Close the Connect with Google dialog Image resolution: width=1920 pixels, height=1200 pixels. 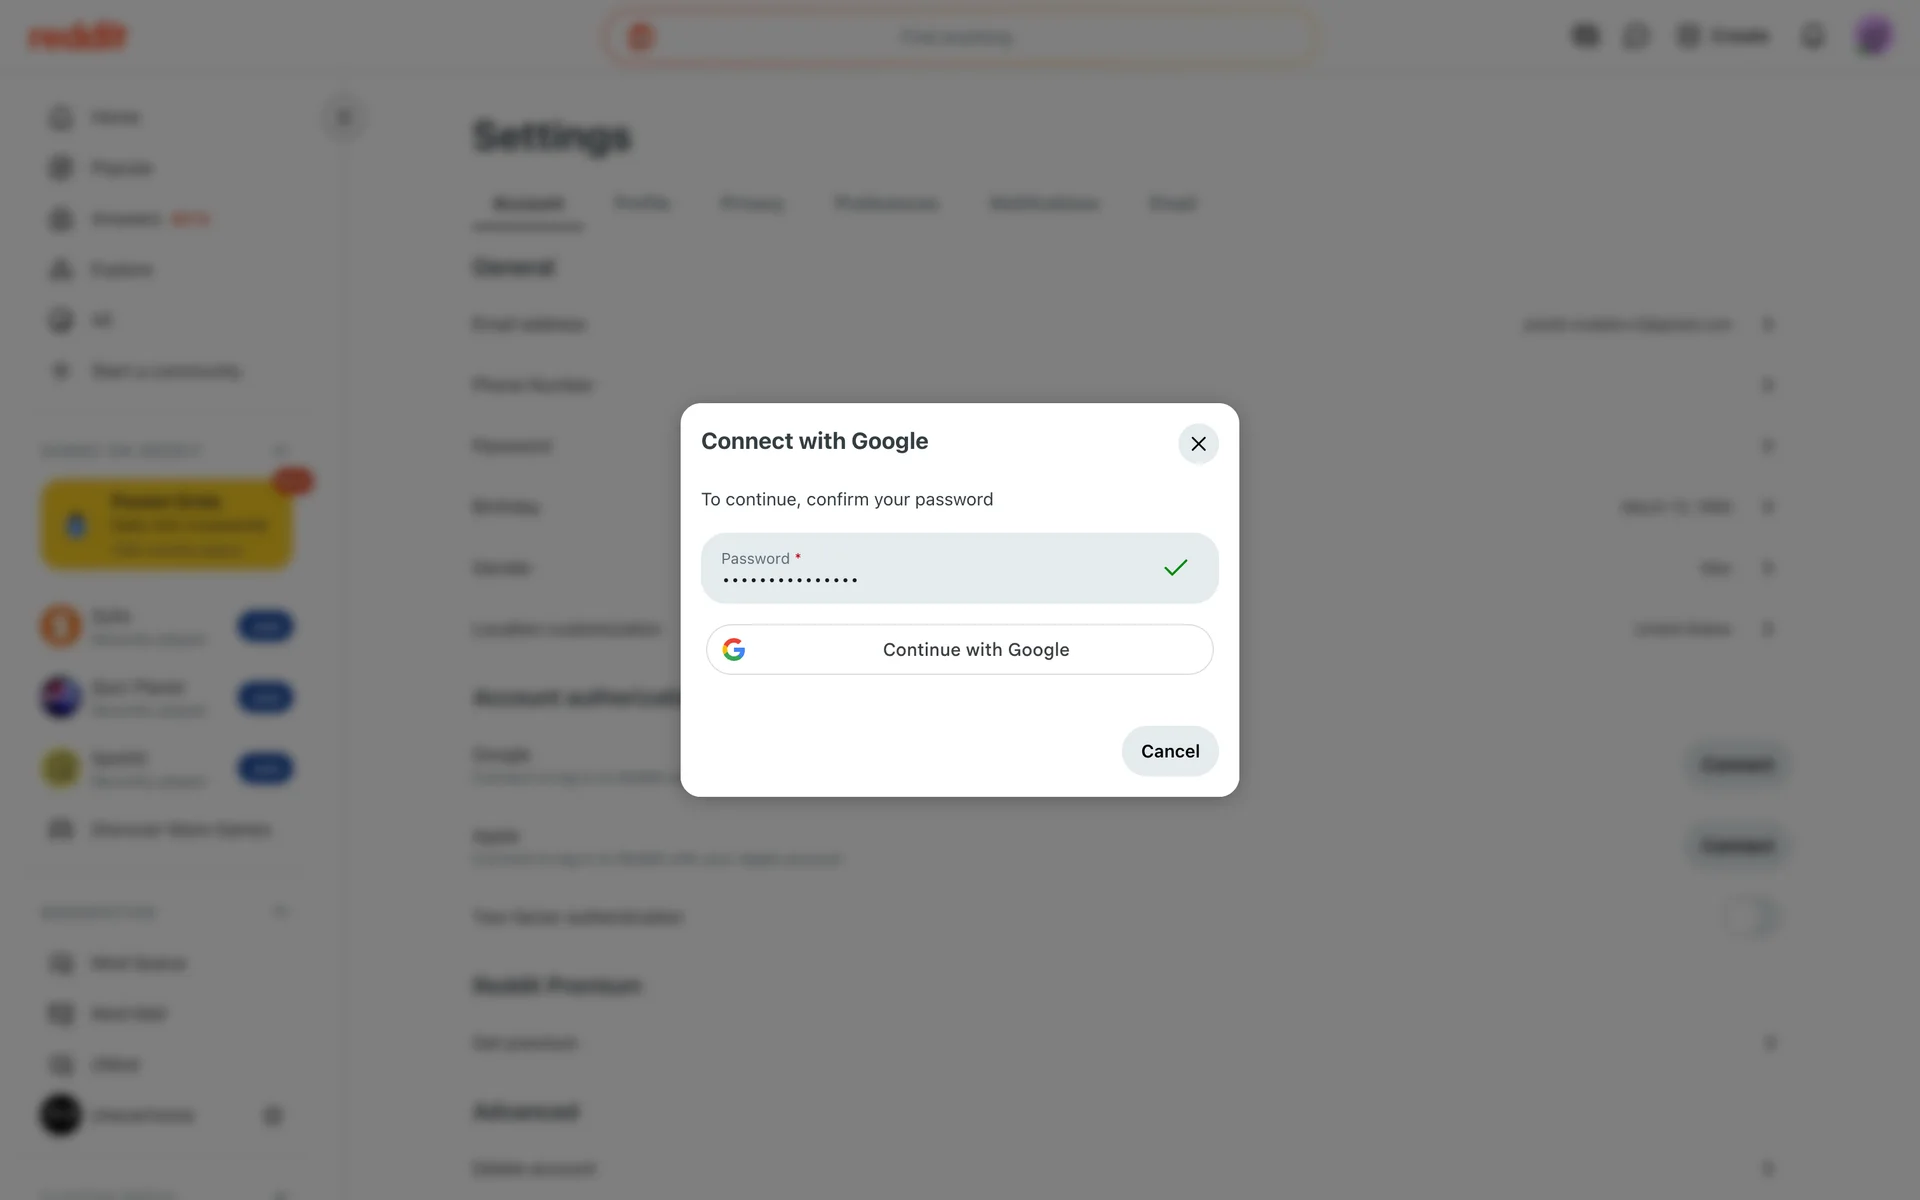1198,444
